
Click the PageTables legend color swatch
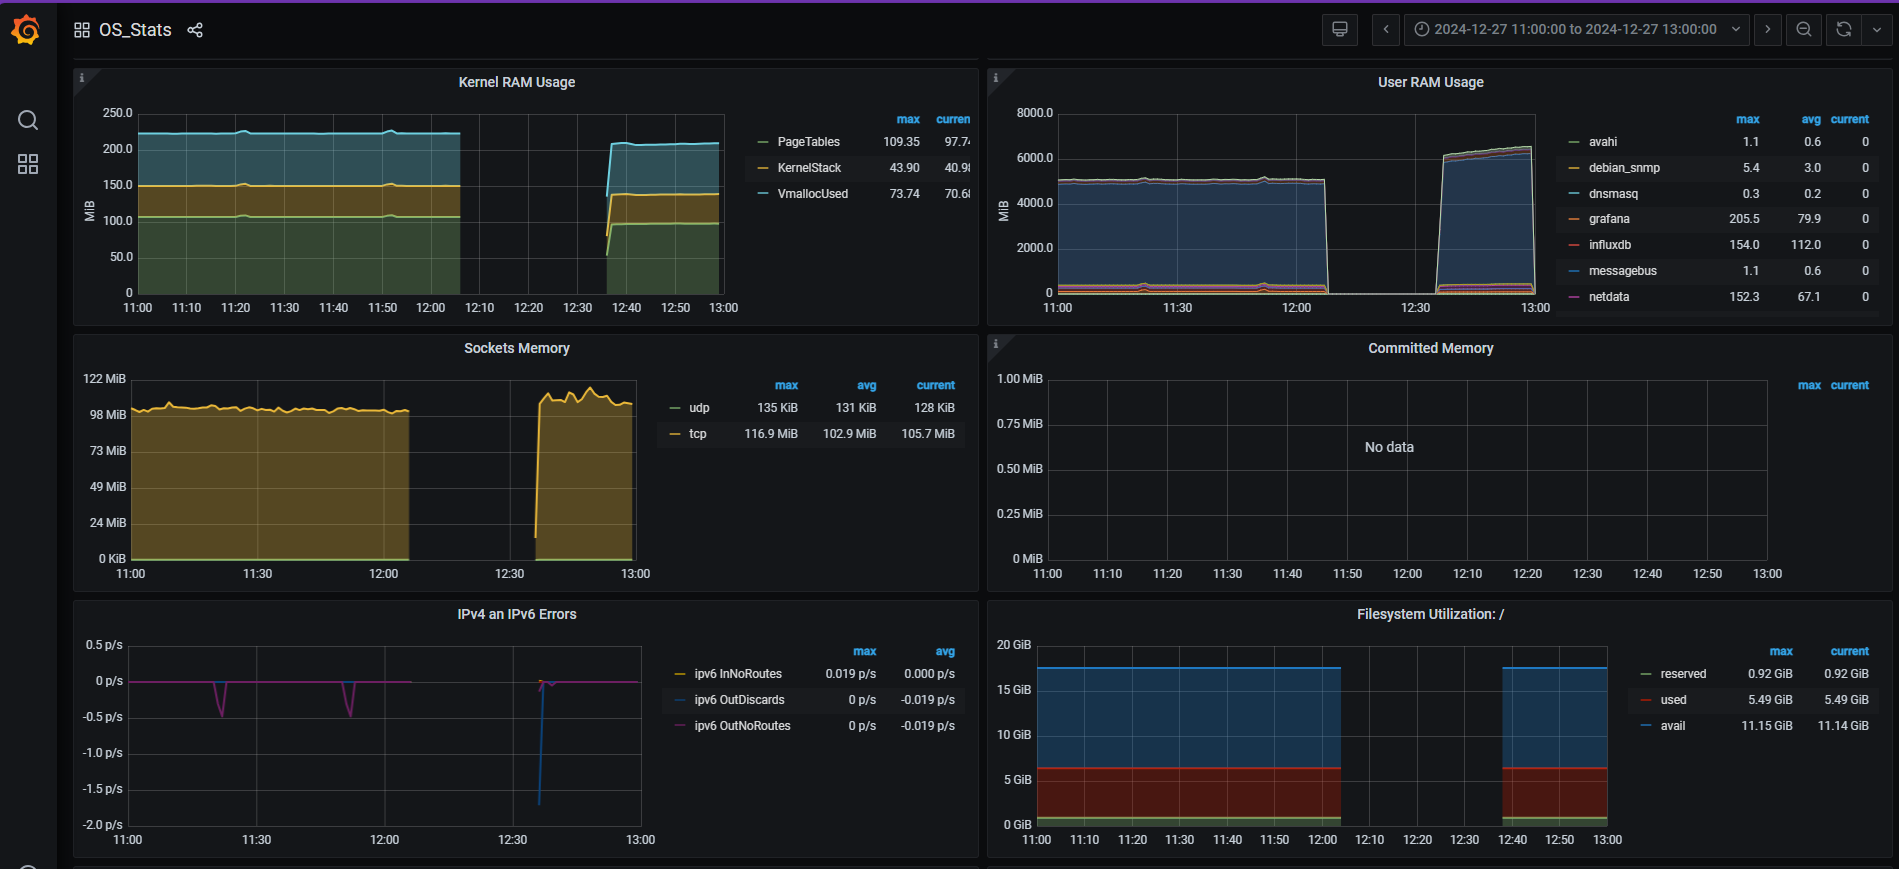[763, 142]
